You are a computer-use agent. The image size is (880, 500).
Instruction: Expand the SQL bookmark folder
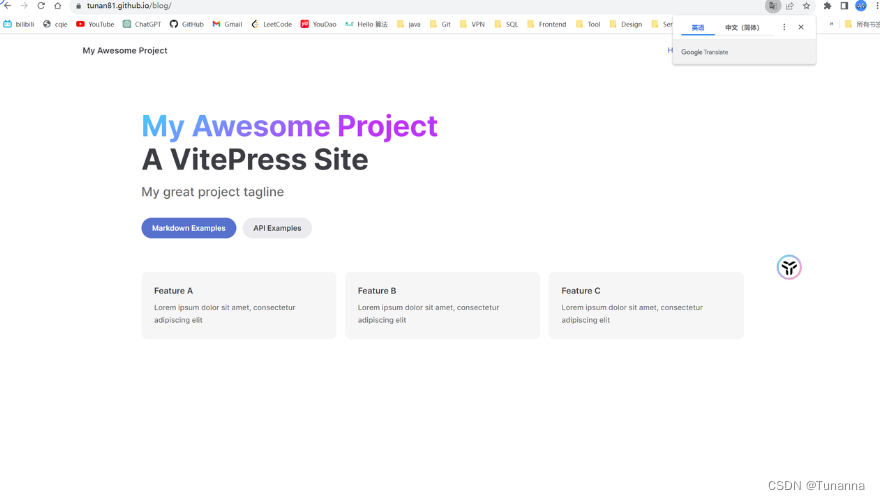point(506,24)
